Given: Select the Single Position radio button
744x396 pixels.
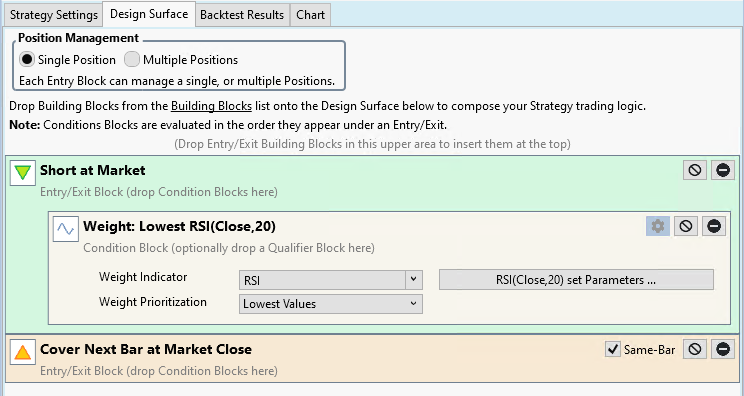Looking at the screenshot, I should [x=27, y=59].
